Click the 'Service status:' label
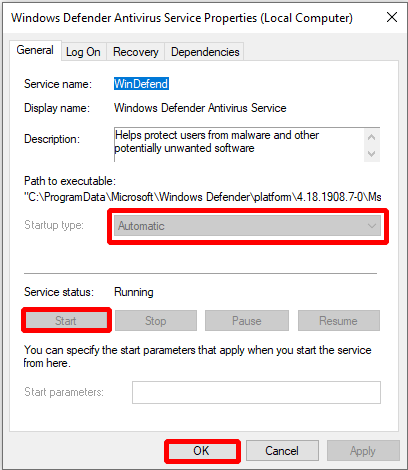The height and width of the screenshot is (470, 408). point(59,292)
